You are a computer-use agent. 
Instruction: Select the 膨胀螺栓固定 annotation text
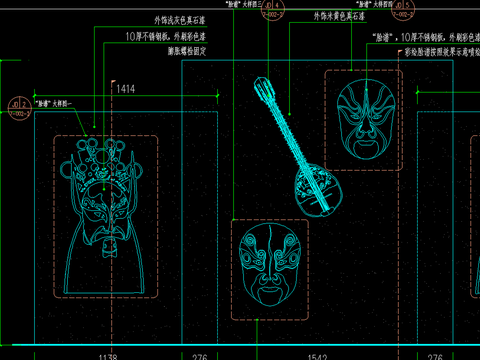187,51
